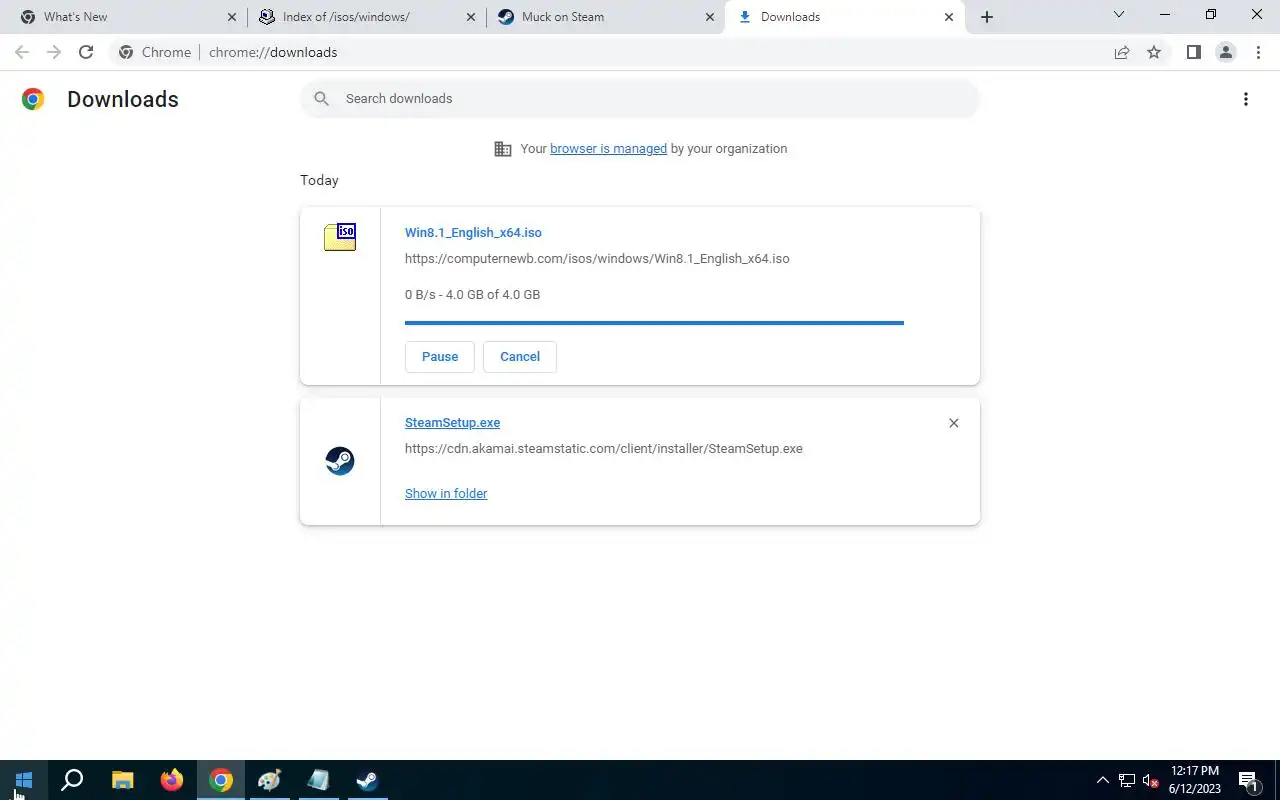
Task: Open the Chrome three-dot browser menu
Action: (x=1258, y=52)
